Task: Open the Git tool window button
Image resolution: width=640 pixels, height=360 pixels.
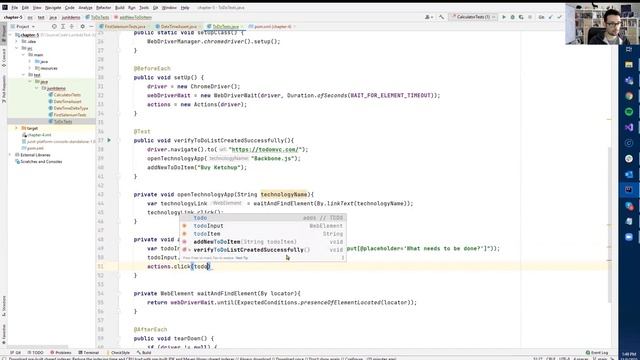Action: click(x=16, y=353)
